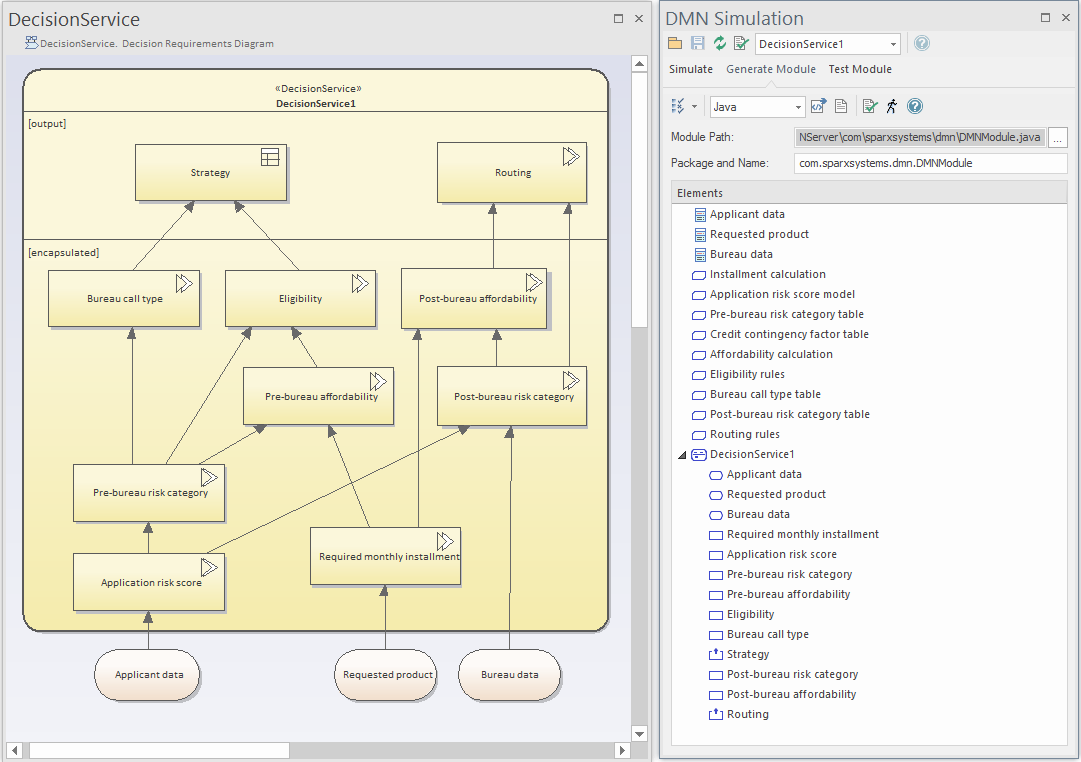Validate the DMN model
Viewport: 1081px width, 762px height.
coord(742,43)
